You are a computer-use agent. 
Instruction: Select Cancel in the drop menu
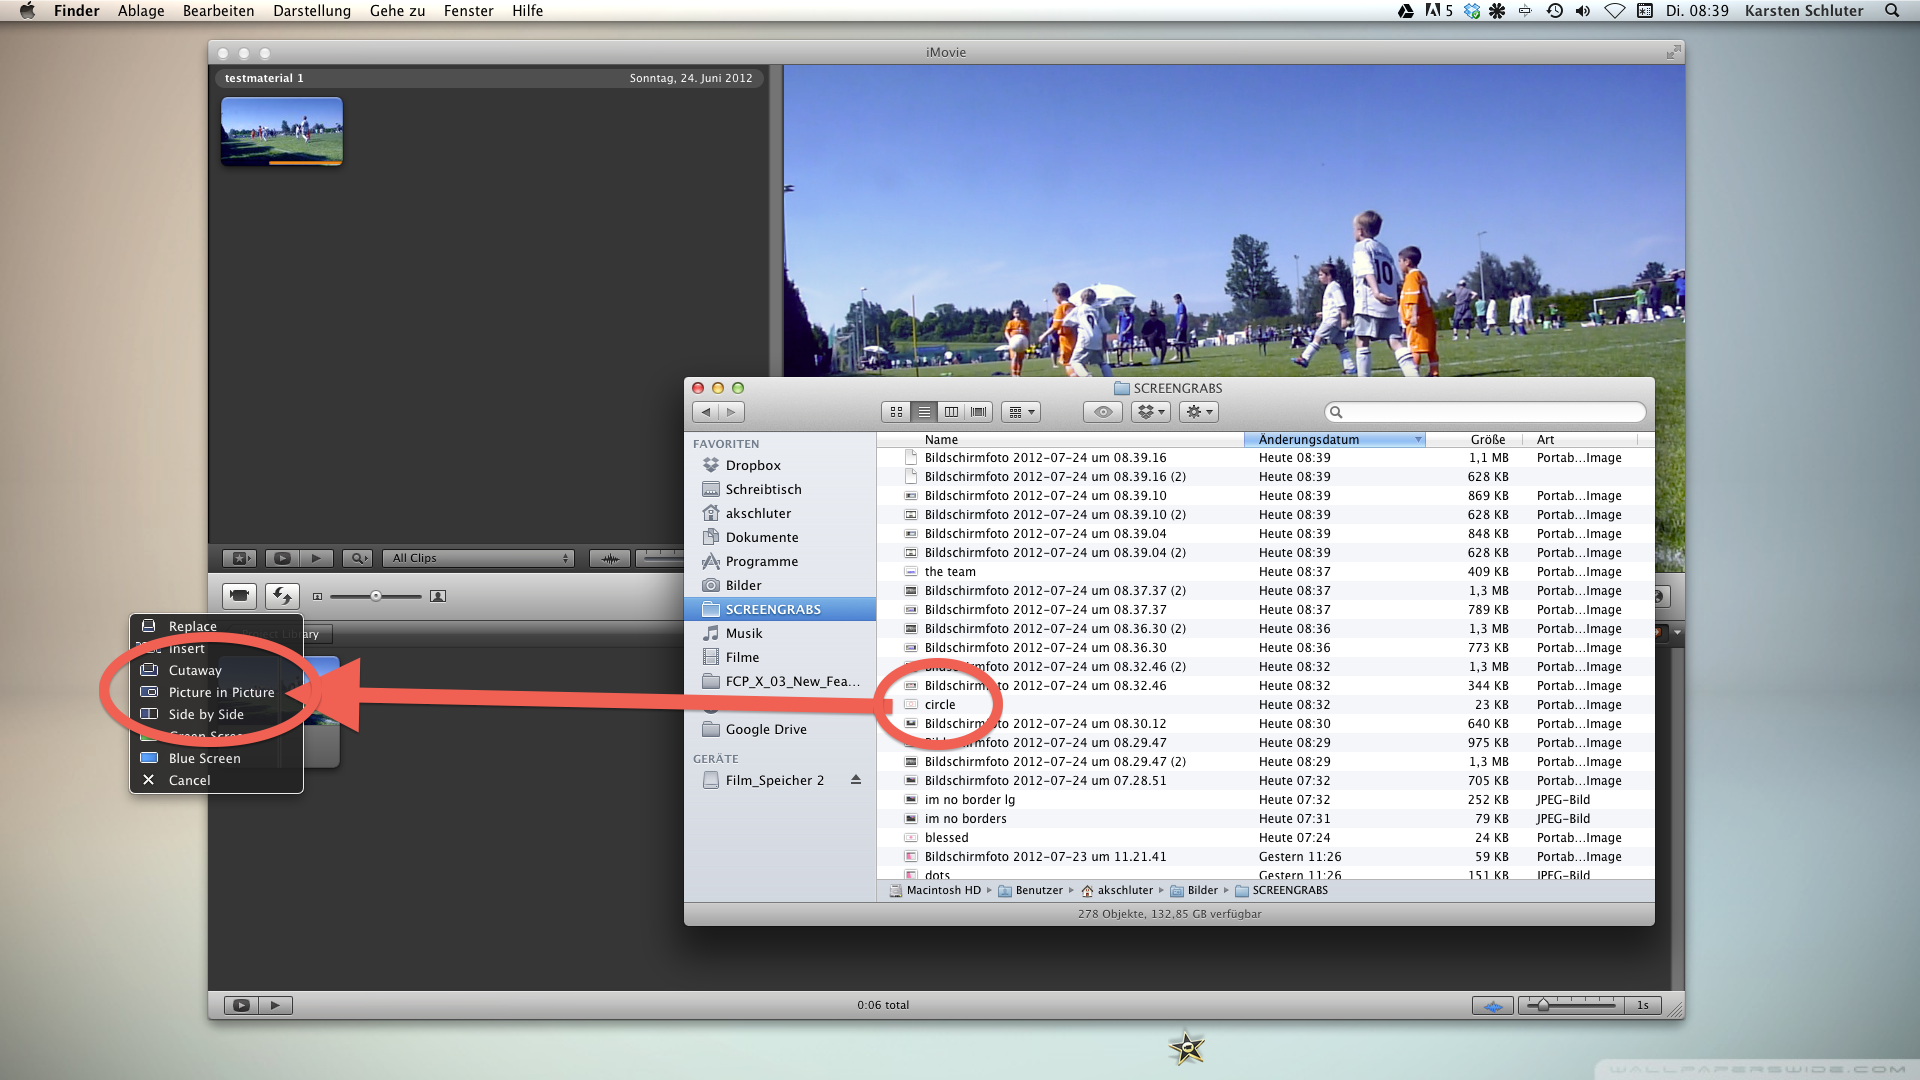[189, 780]
